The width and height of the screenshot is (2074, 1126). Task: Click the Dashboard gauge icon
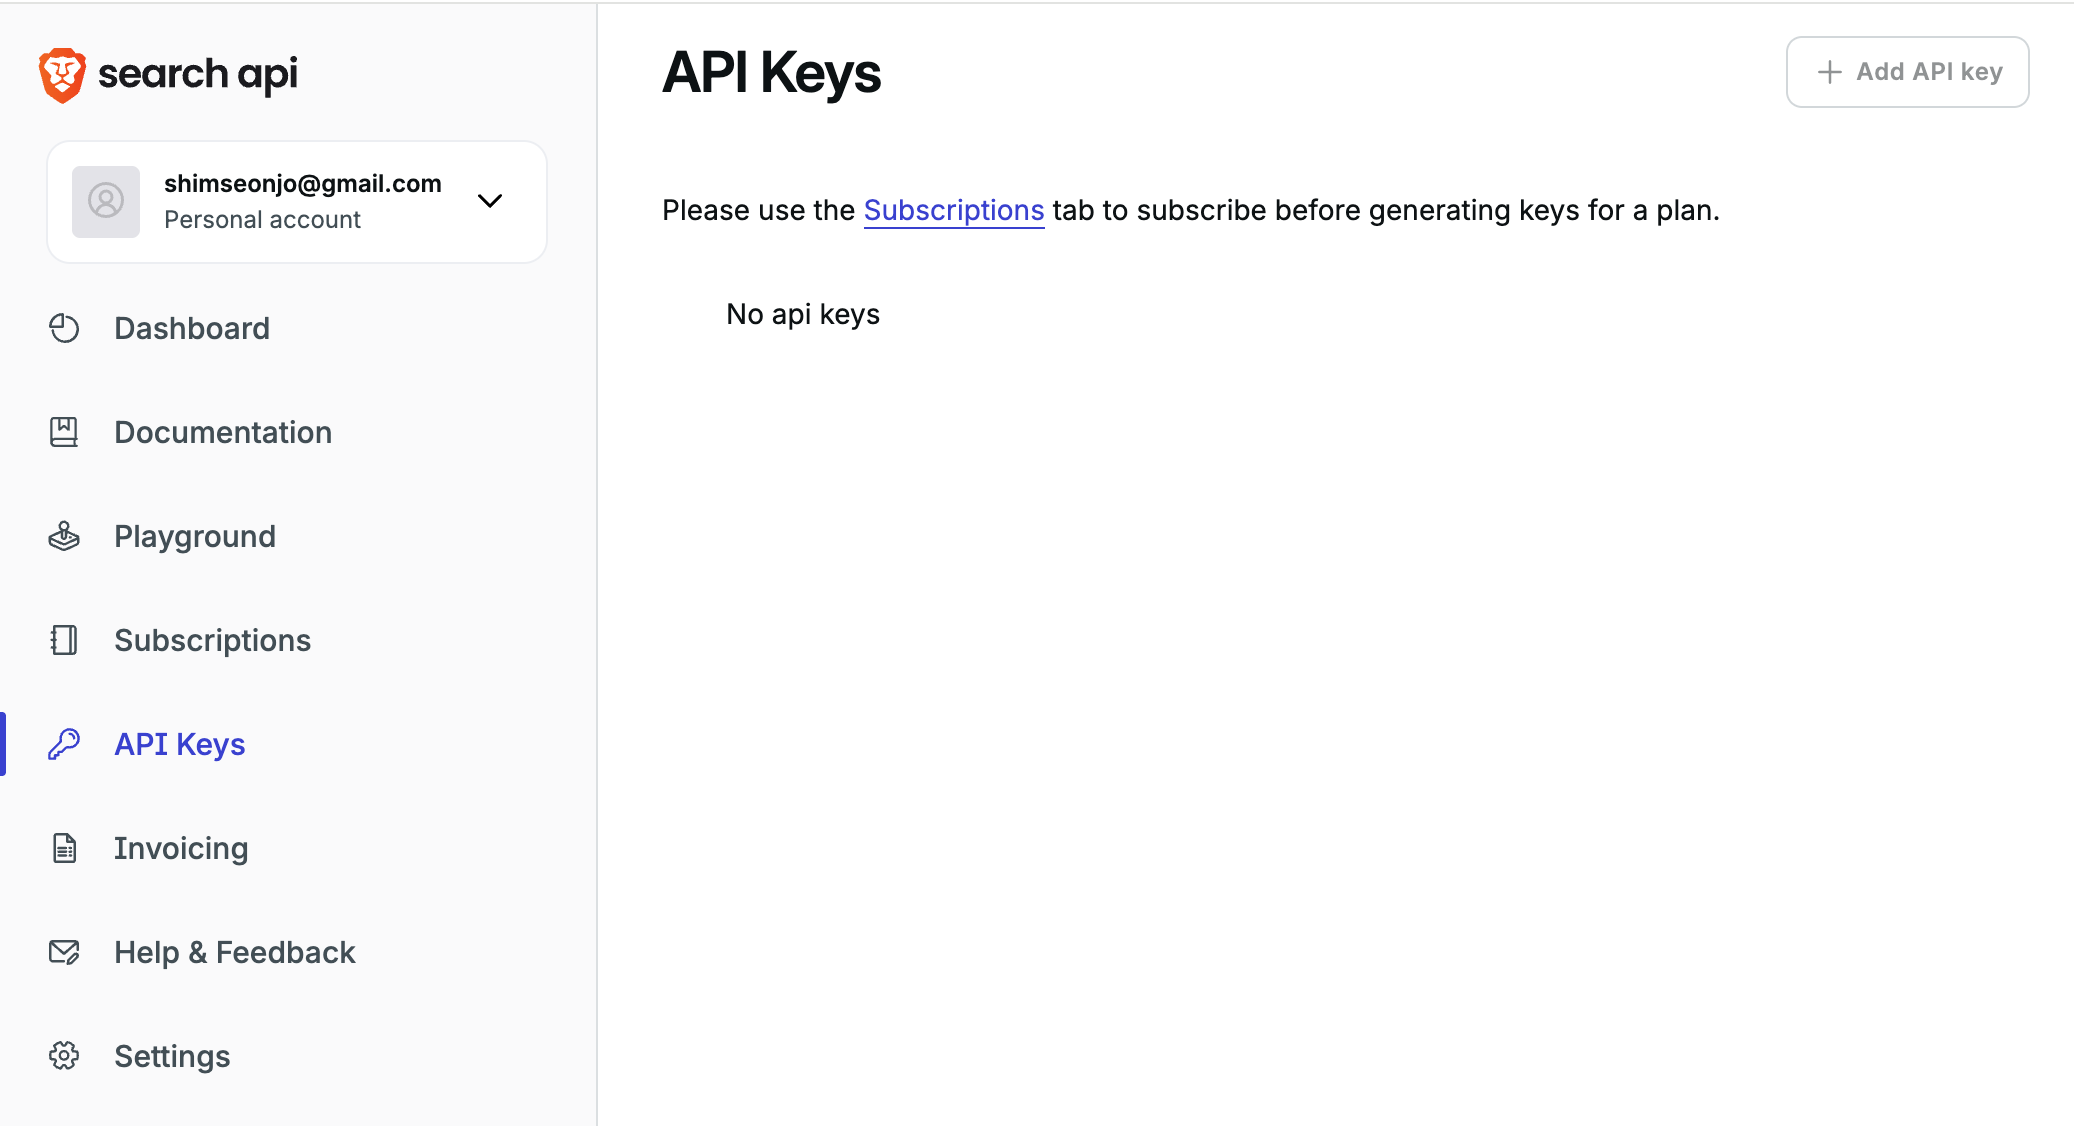pyautogui.click(x=64, y=328)
